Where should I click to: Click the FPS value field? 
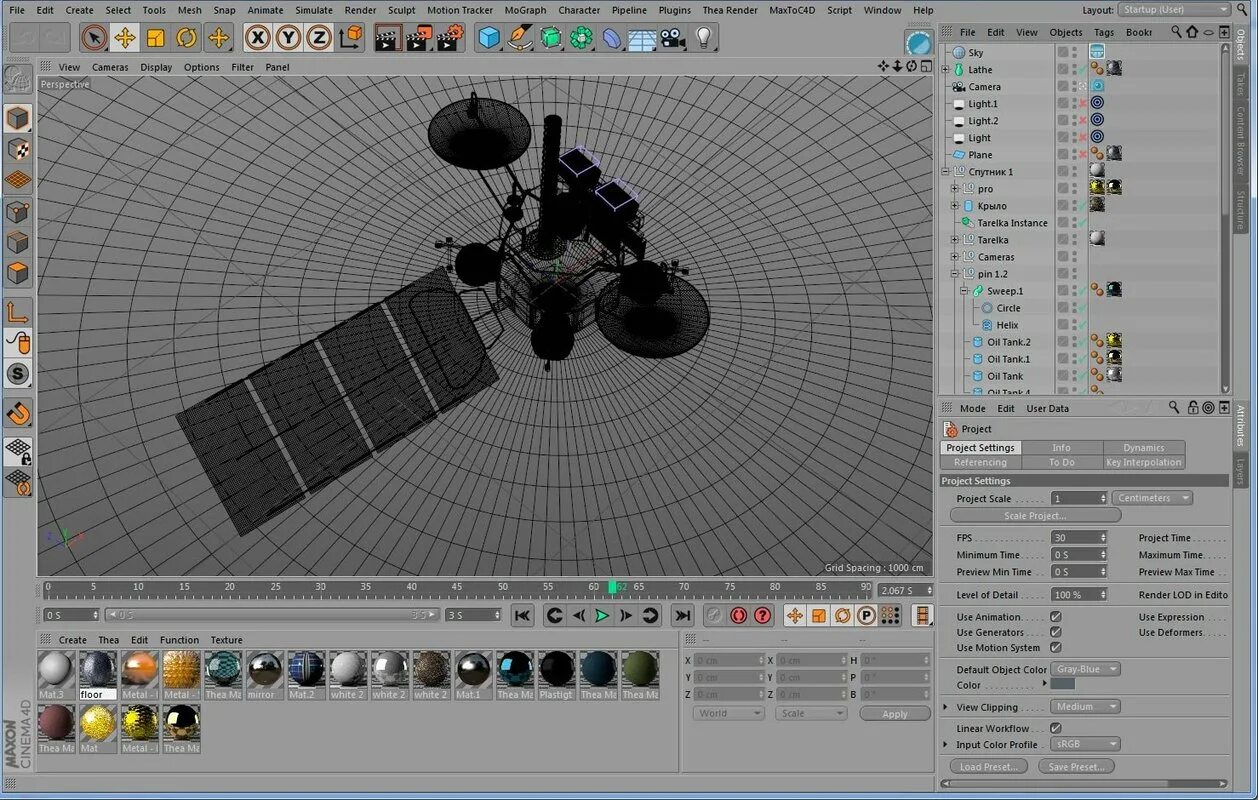(1078, 538)
